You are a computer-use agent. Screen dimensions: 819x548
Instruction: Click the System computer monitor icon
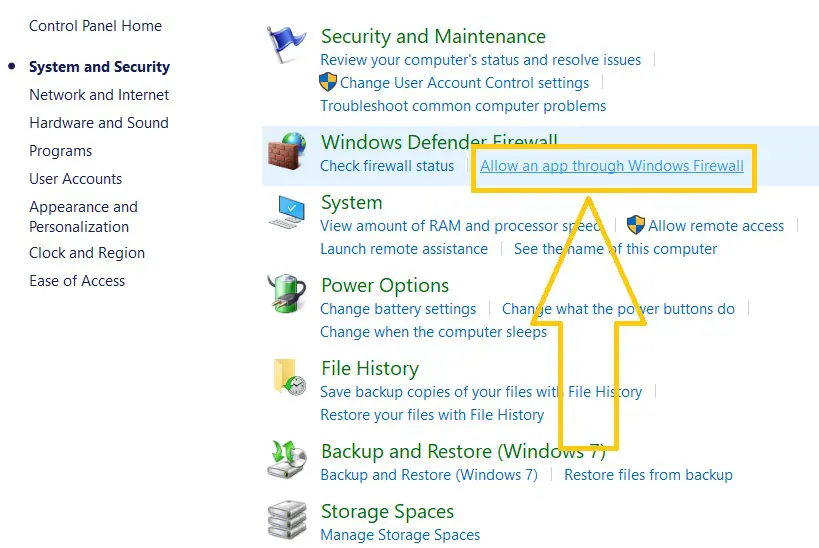click(287, 212)
